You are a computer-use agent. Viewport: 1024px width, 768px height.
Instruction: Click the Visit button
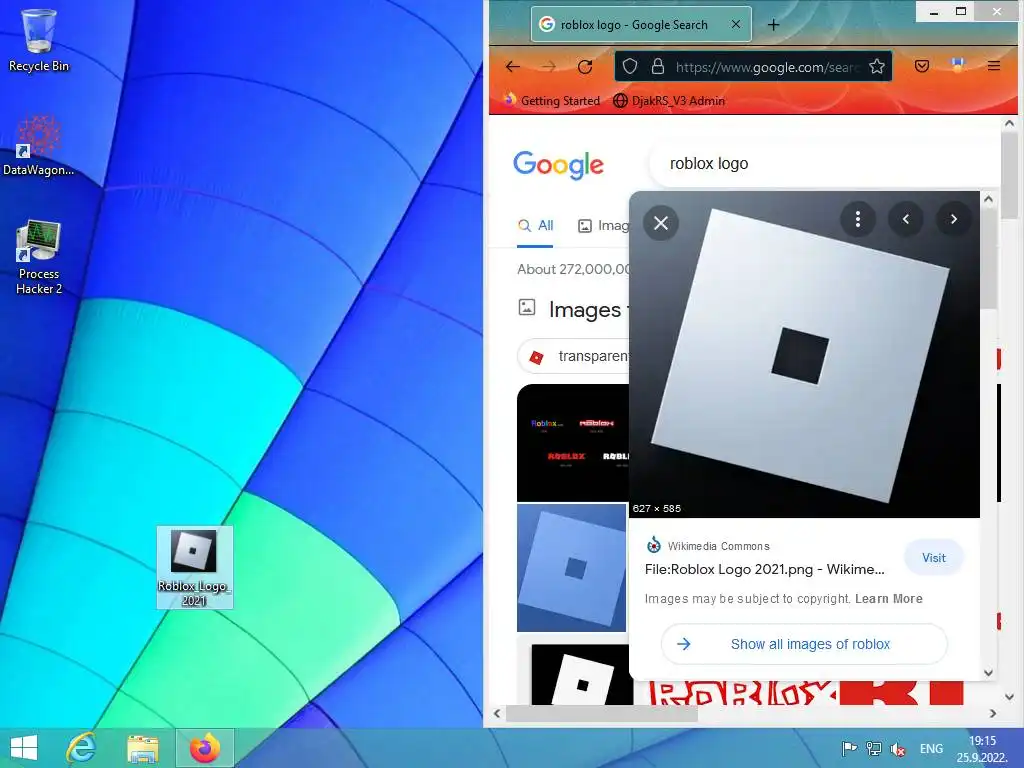tap(934, 558)
